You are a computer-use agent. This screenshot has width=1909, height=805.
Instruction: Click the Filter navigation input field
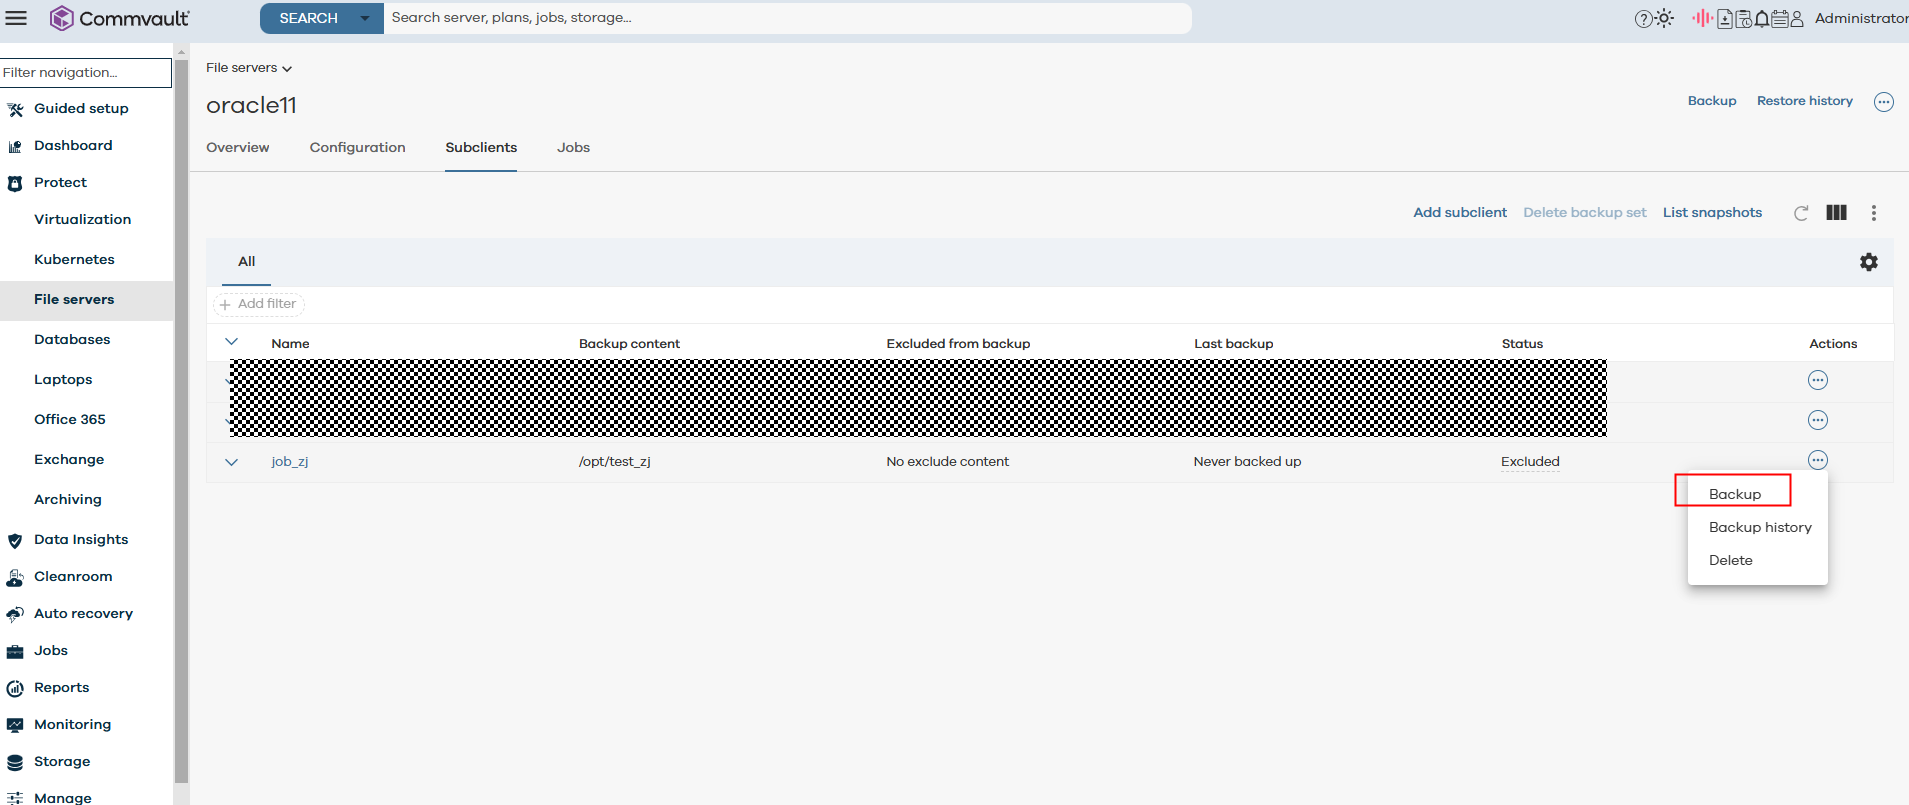(86, 72)
